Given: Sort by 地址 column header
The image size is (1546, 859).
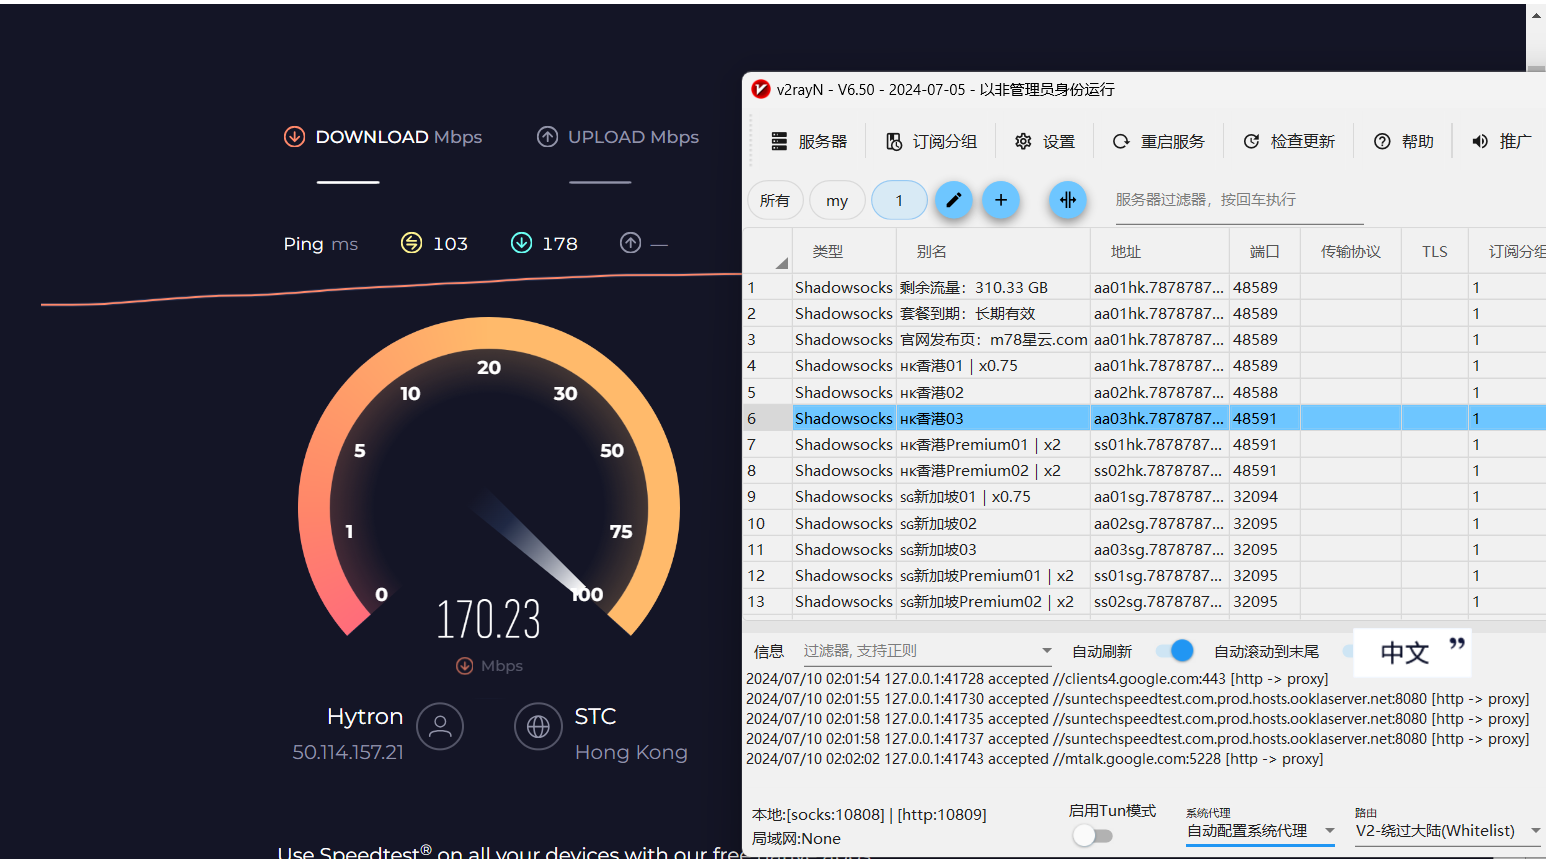Looking at the screenshot, I should click(x=1159, y=251).
